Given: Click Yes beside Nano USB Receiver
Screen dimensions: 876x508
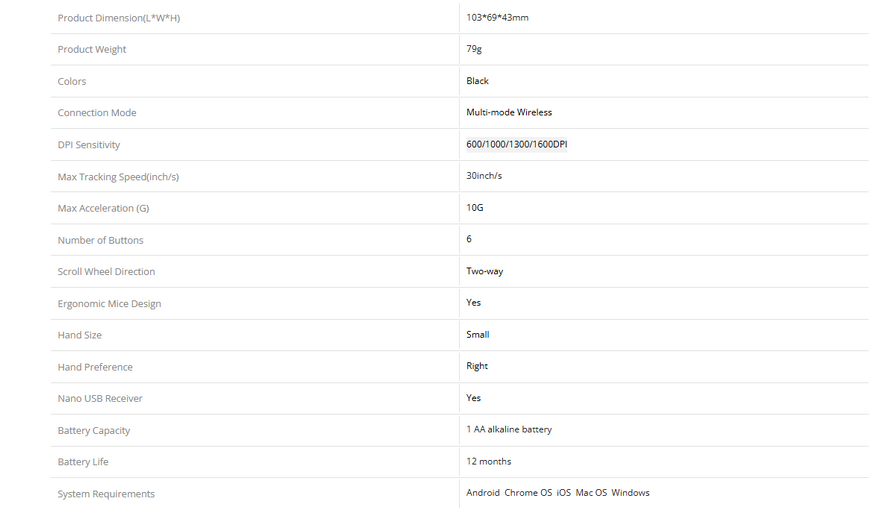Looking at the screenshot, I should click(x=473, y=398).
